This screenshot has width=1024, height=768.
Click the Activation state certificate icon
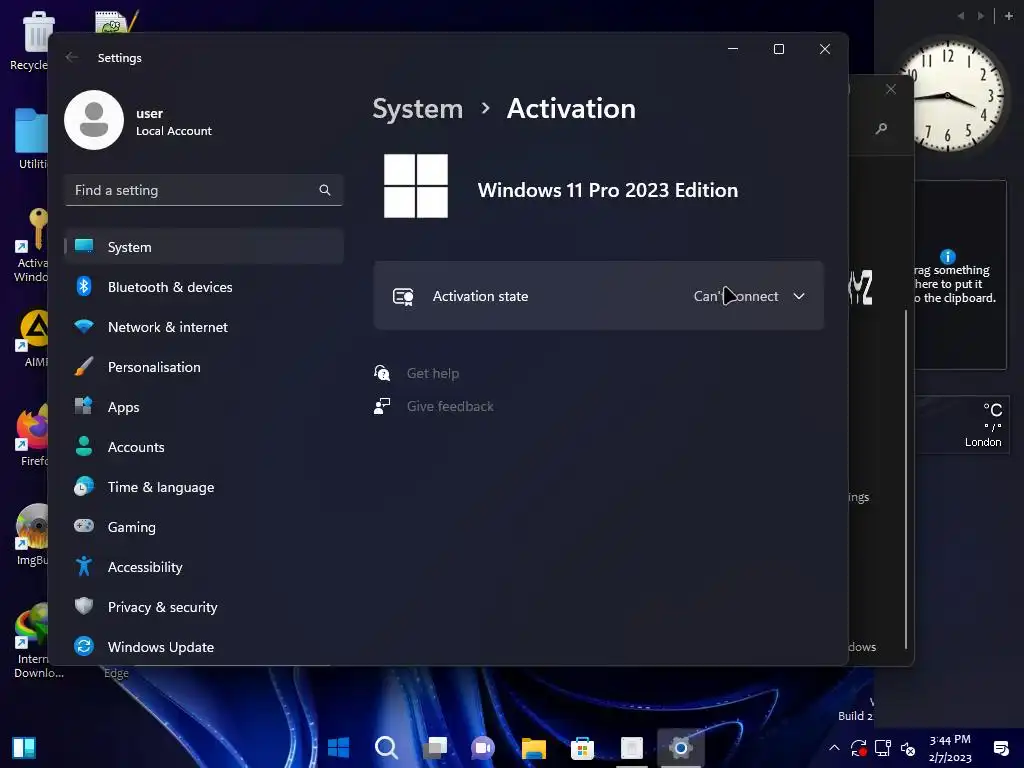(x=403, y=296)
